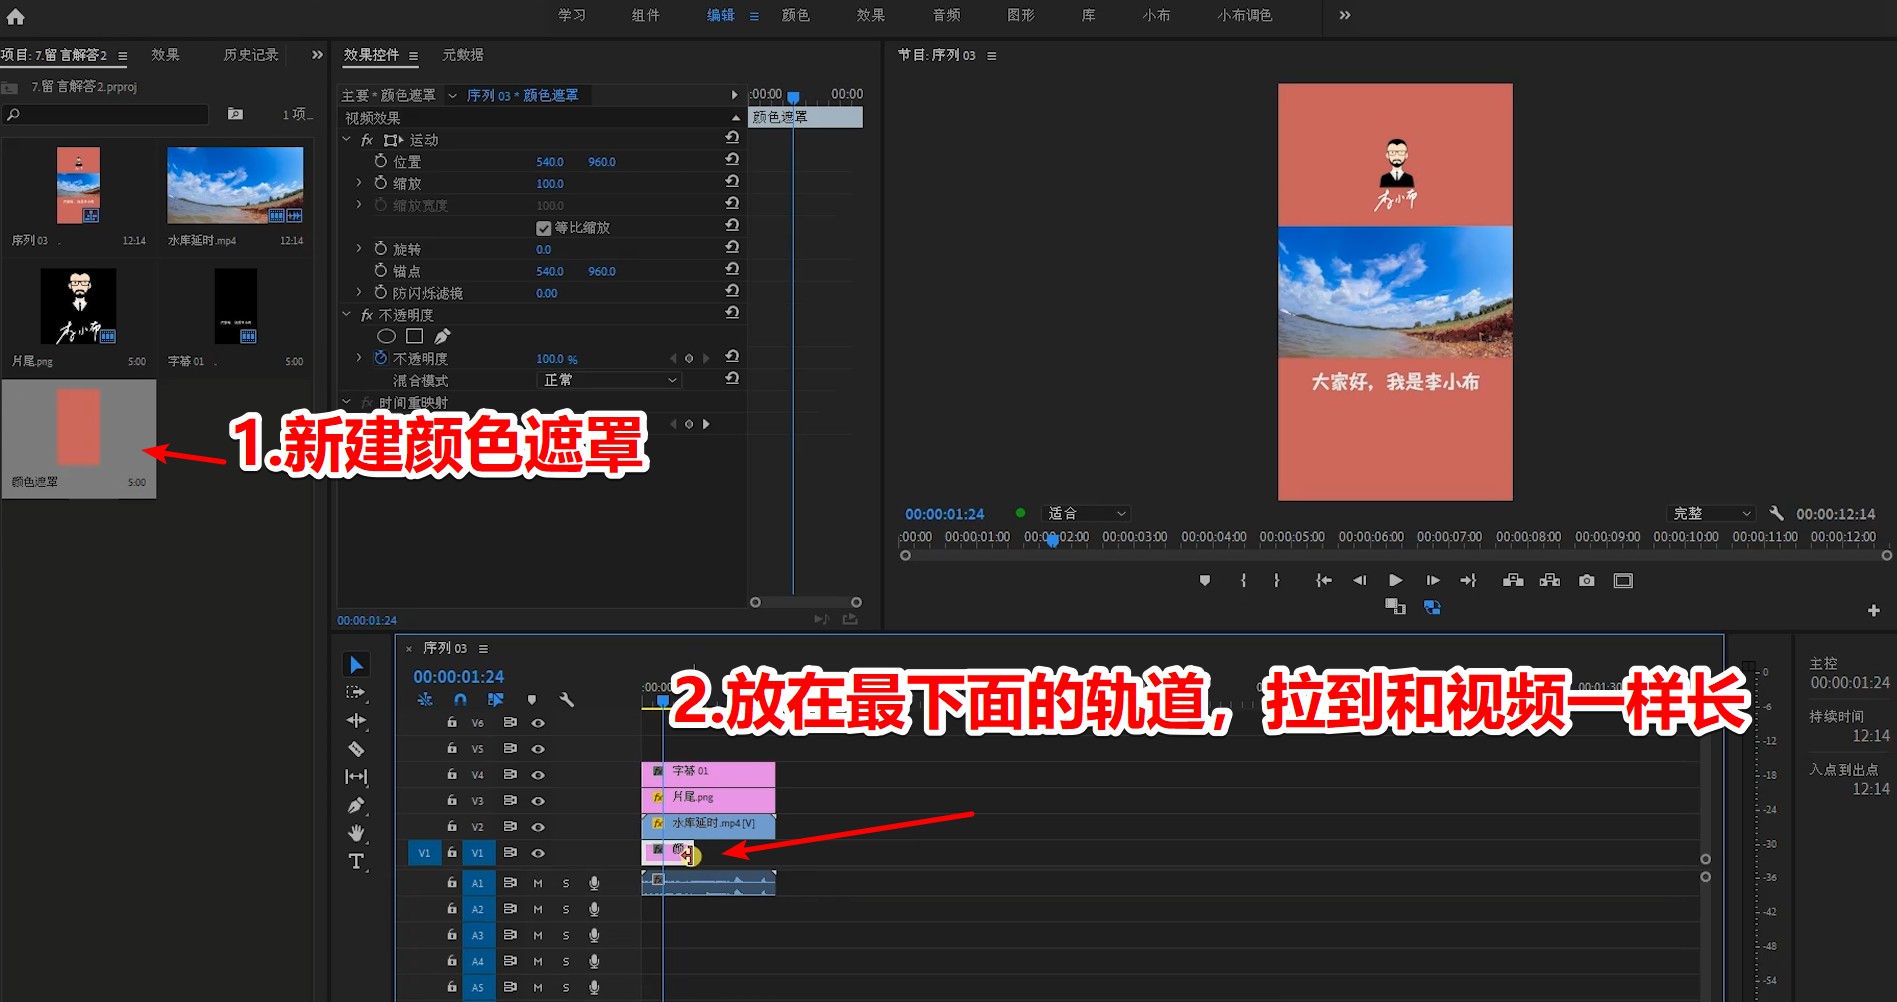The width and height of the screenshot is (1897, 1002).
Task: Mute the A1 audio track
Action: 537,882
